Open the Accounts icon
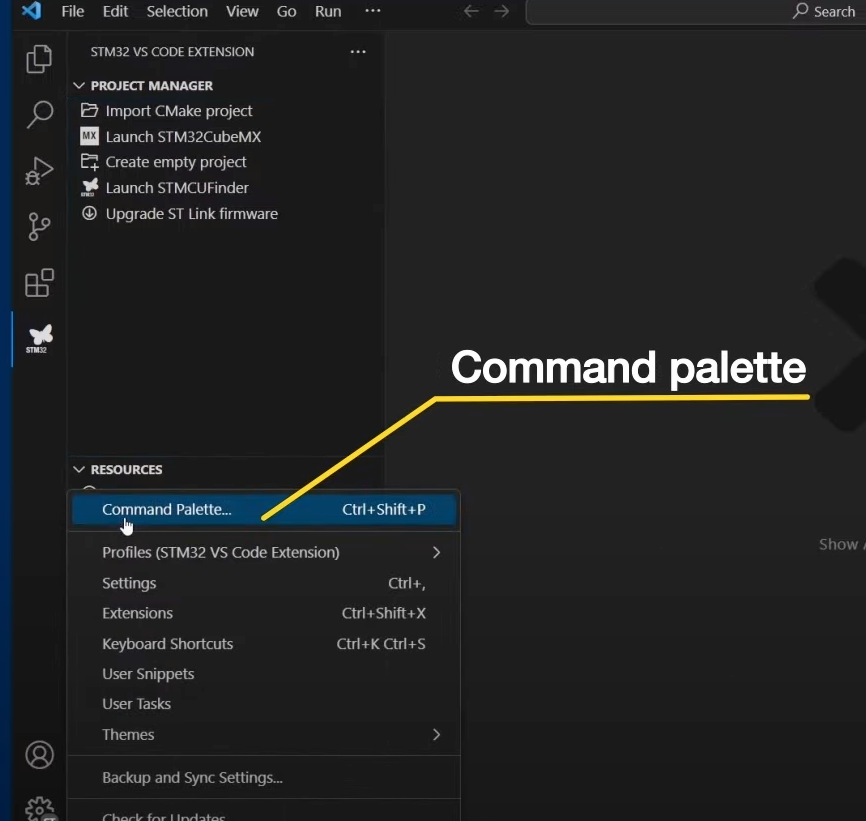 39,755
